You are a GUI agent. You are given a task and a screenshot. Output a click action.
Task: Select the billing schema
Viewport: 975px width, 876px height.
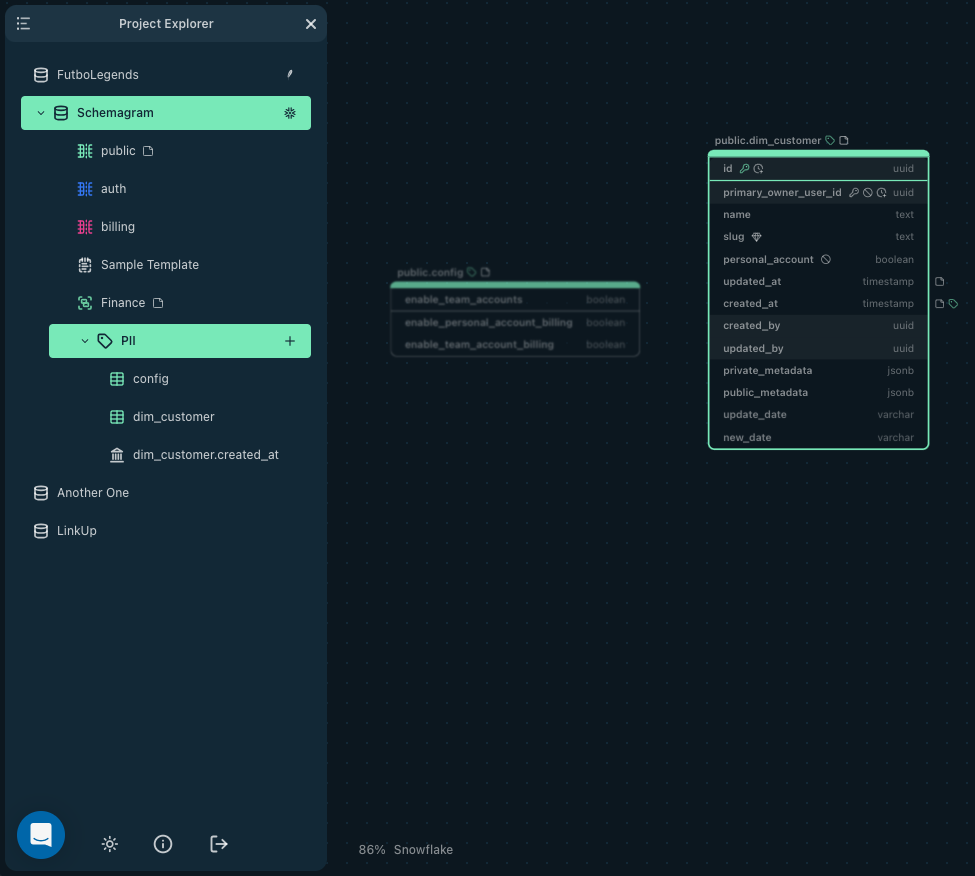pos(117,227)
